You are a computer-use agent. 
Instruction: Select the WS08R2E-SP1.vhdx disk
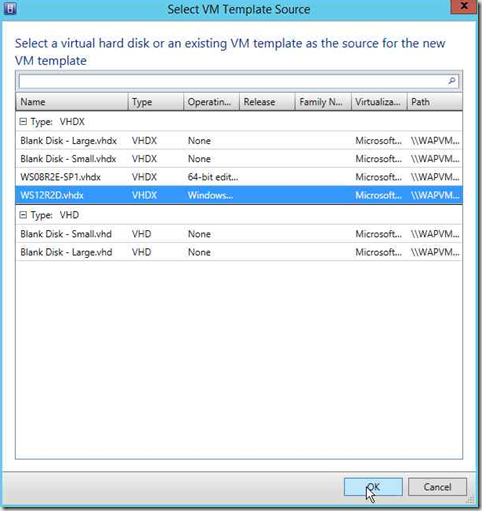coord(239,177)
